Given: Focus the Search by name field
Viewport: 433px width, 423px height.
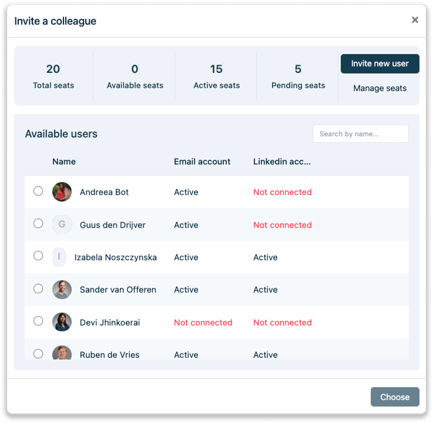Looking at the screenshot, I should coord(360,134).
